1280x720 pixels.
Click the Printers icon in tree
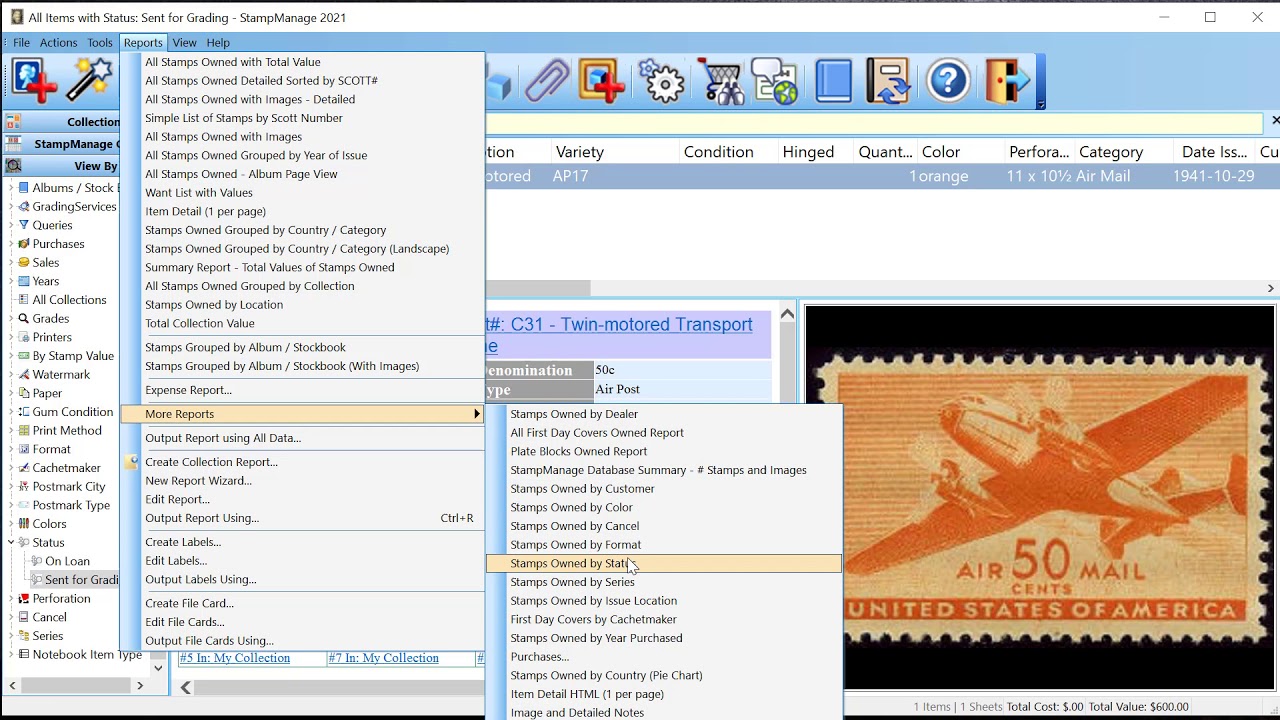point(24,337)
